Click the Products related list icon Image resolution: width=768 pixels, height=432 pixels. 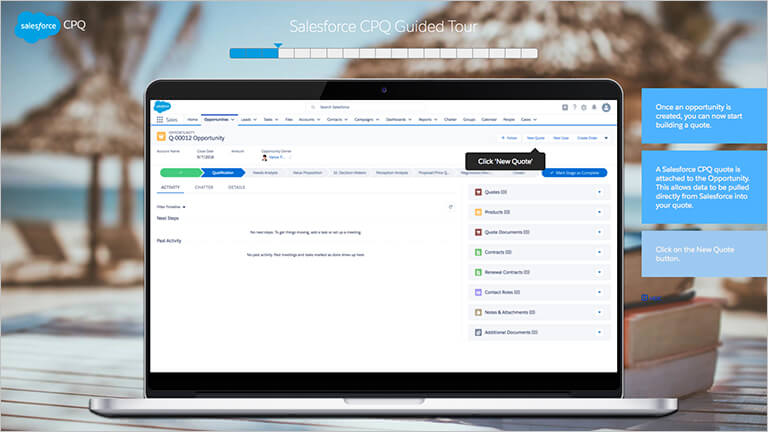pyautogui.click(x=479, y=212)
